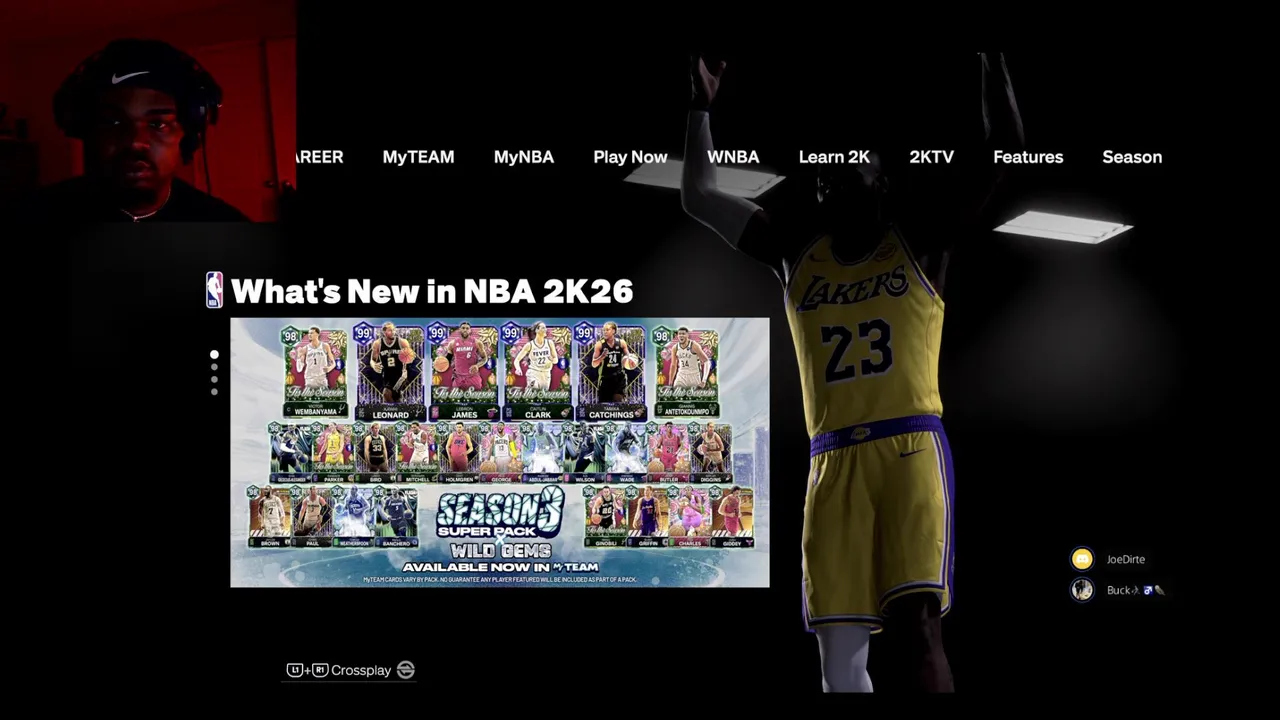Image resolution: width=1280 pixels, height=720 pixels.
Task: Open the Season menu
Action: point(1132,157)
